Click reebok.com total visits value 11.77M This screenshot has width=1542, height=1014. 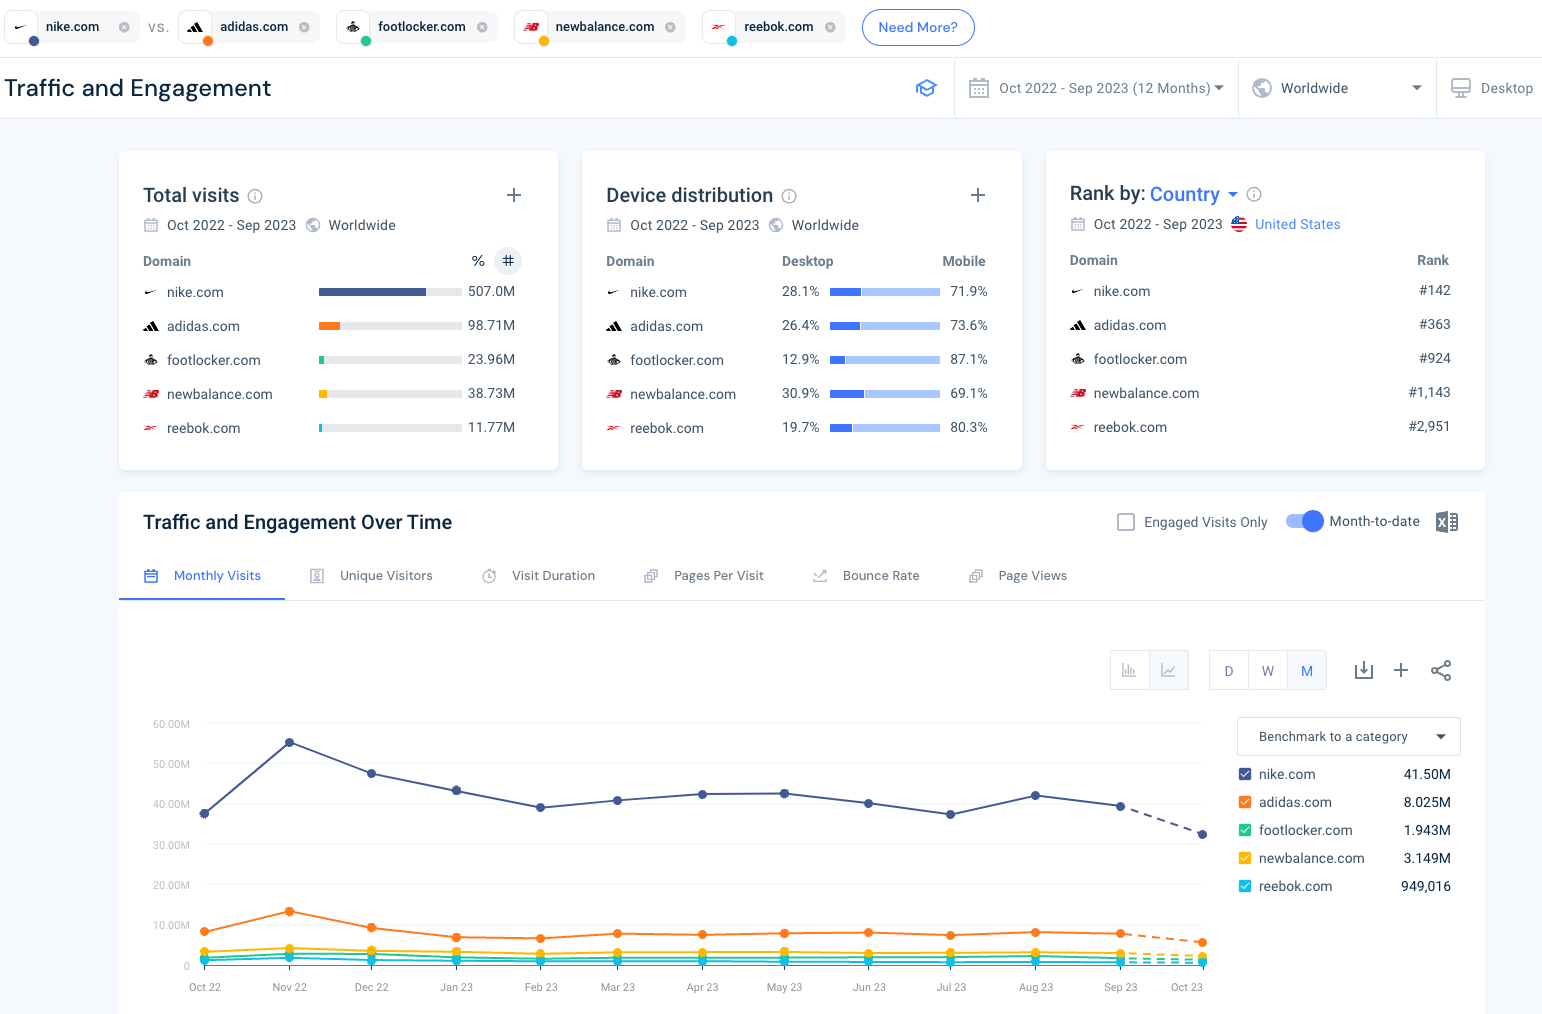pyautogui.click(x=491, y=427)
